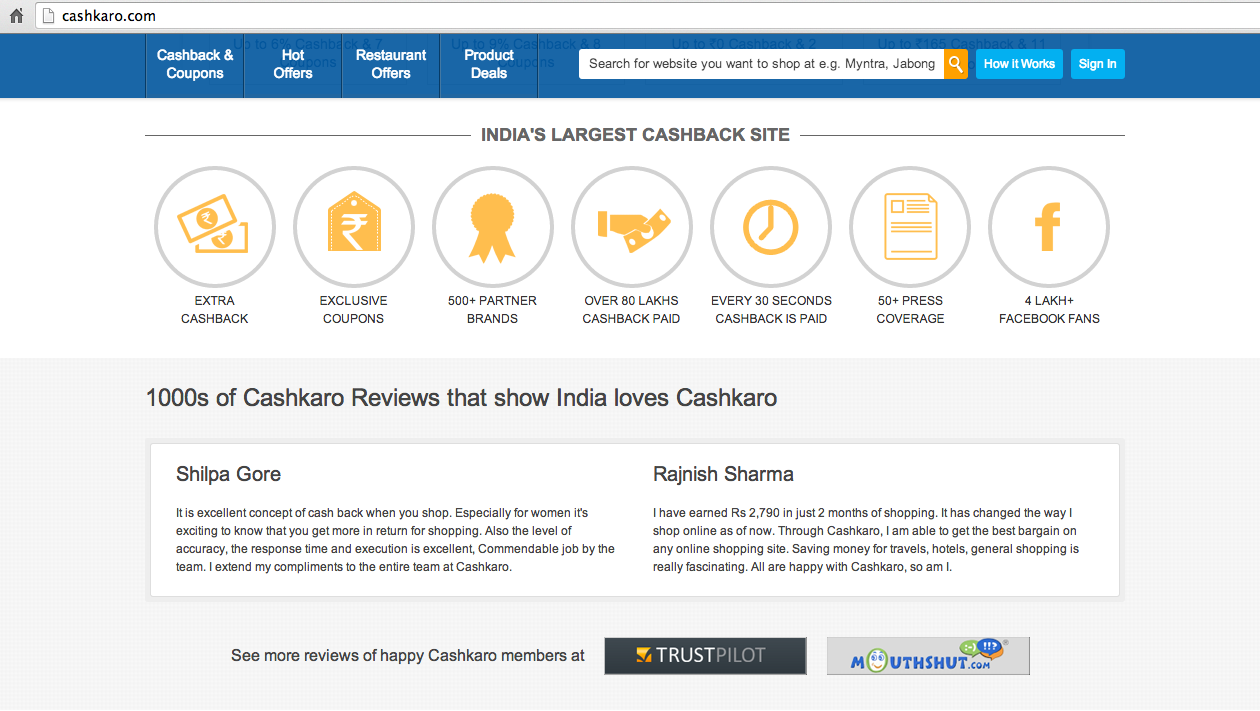Click the Extra Cashback money icon
1260x711 pixels.
214,227
